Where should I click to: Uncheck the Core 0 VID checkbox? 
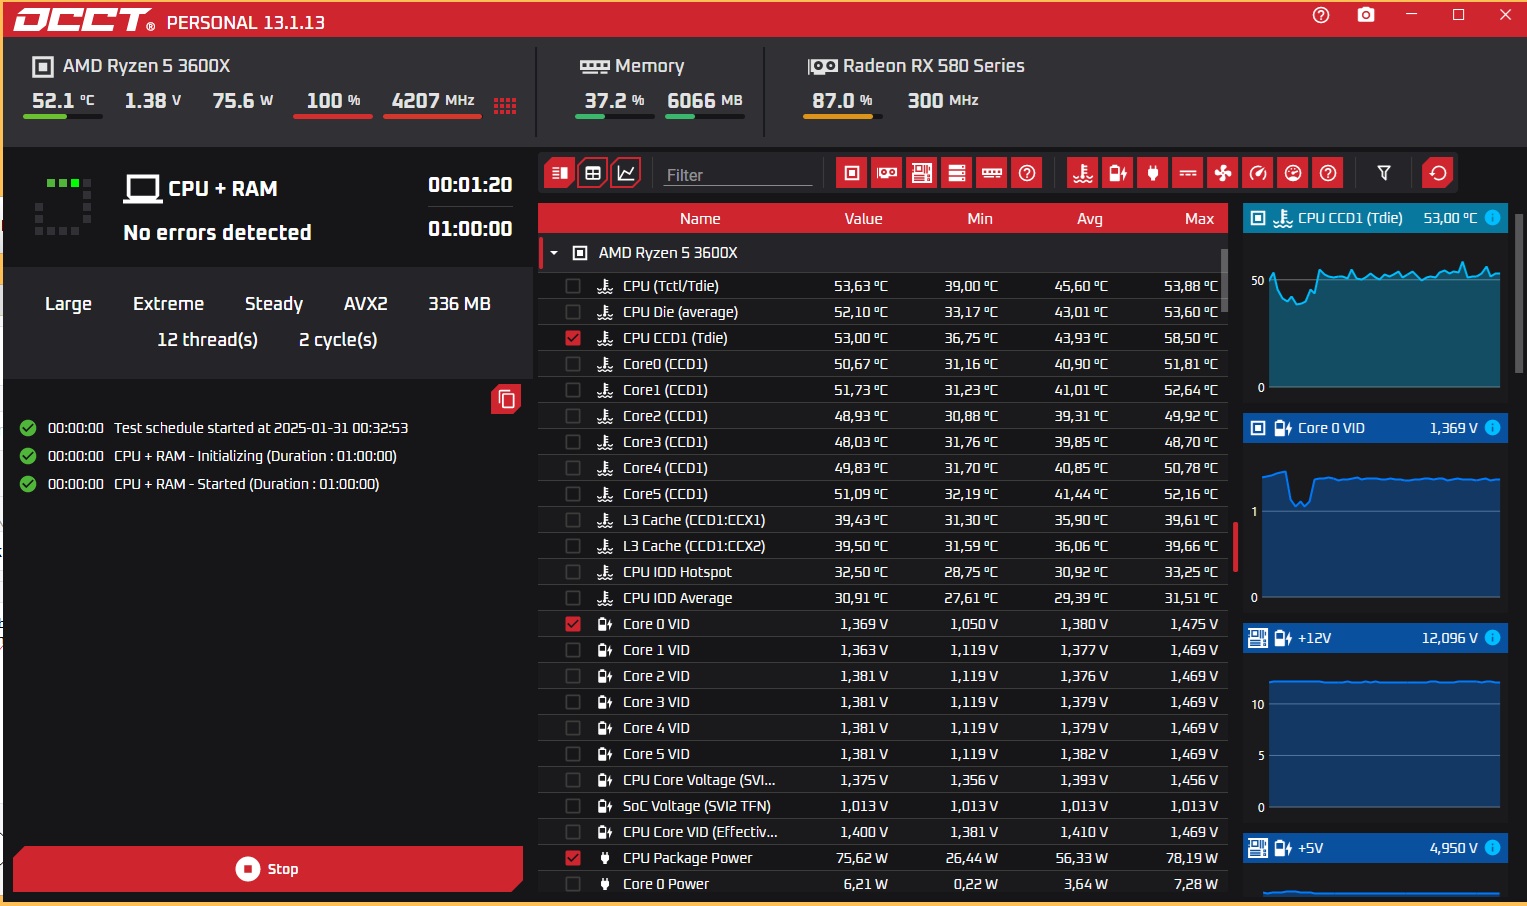573,624
